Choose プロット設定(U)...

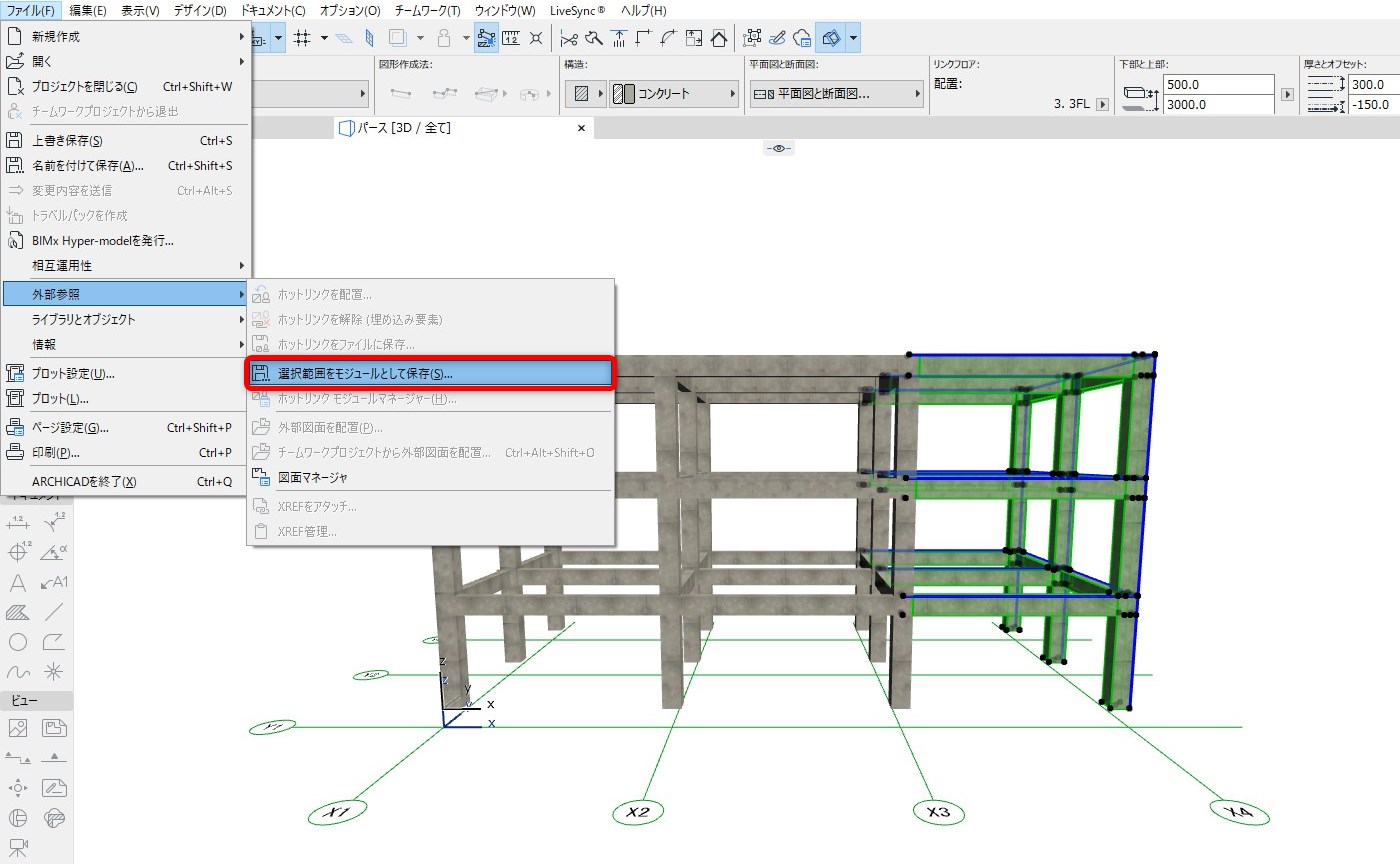tap(125, 374)
